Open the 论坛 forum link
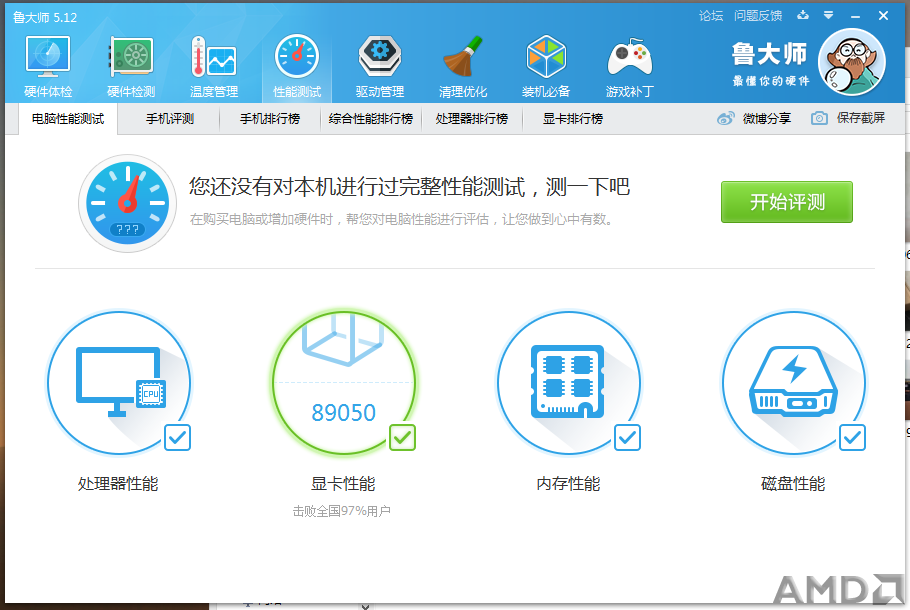The image size is (910, 610). coord(711,16)
